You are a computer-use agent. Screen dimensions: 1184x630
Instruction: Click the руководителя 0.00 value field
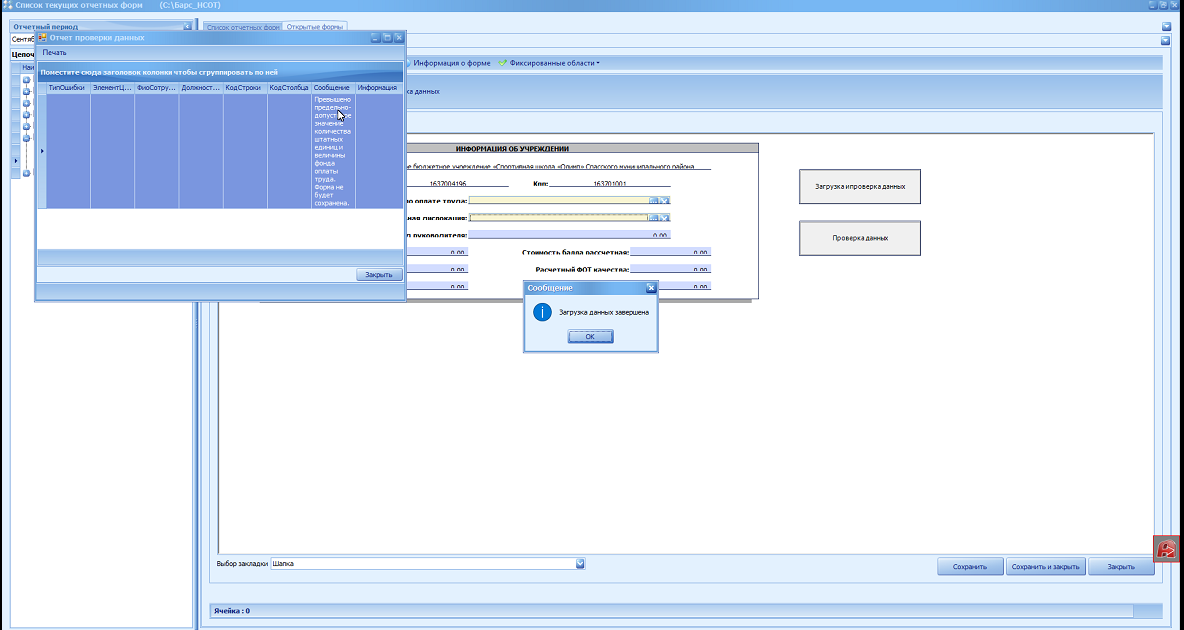coord(569,235)
